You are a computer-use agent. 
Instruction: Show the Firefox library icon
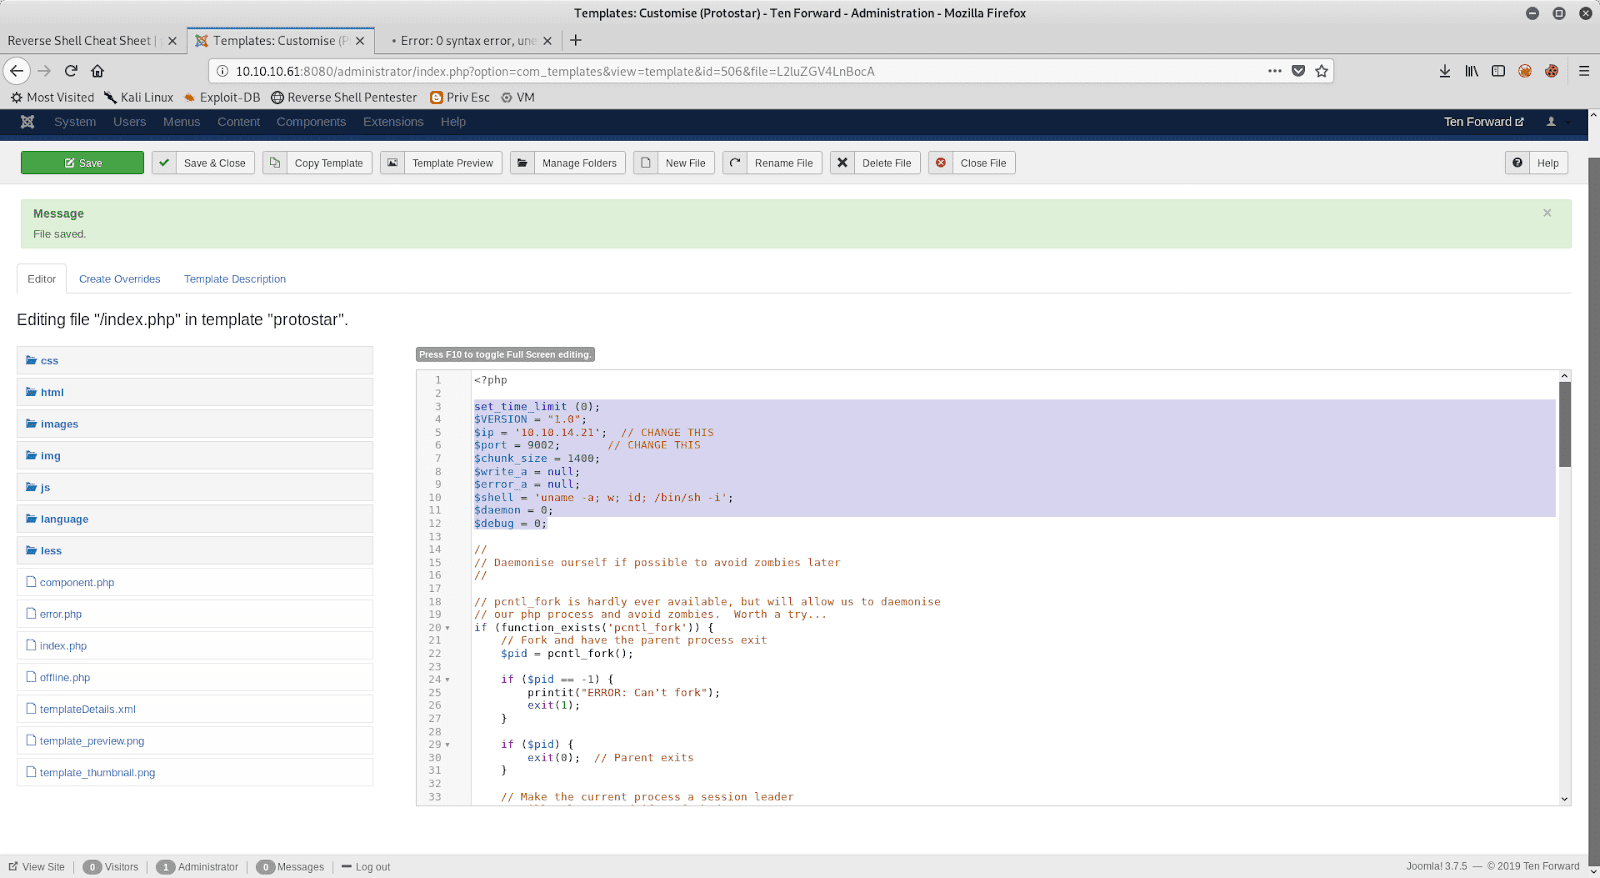1472,71
